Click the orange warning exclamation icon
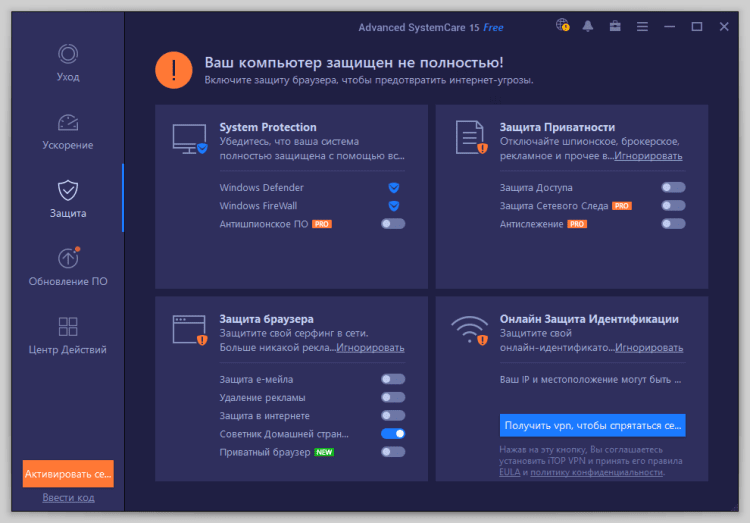The image size is (750, 523). [x=174, y=70]
